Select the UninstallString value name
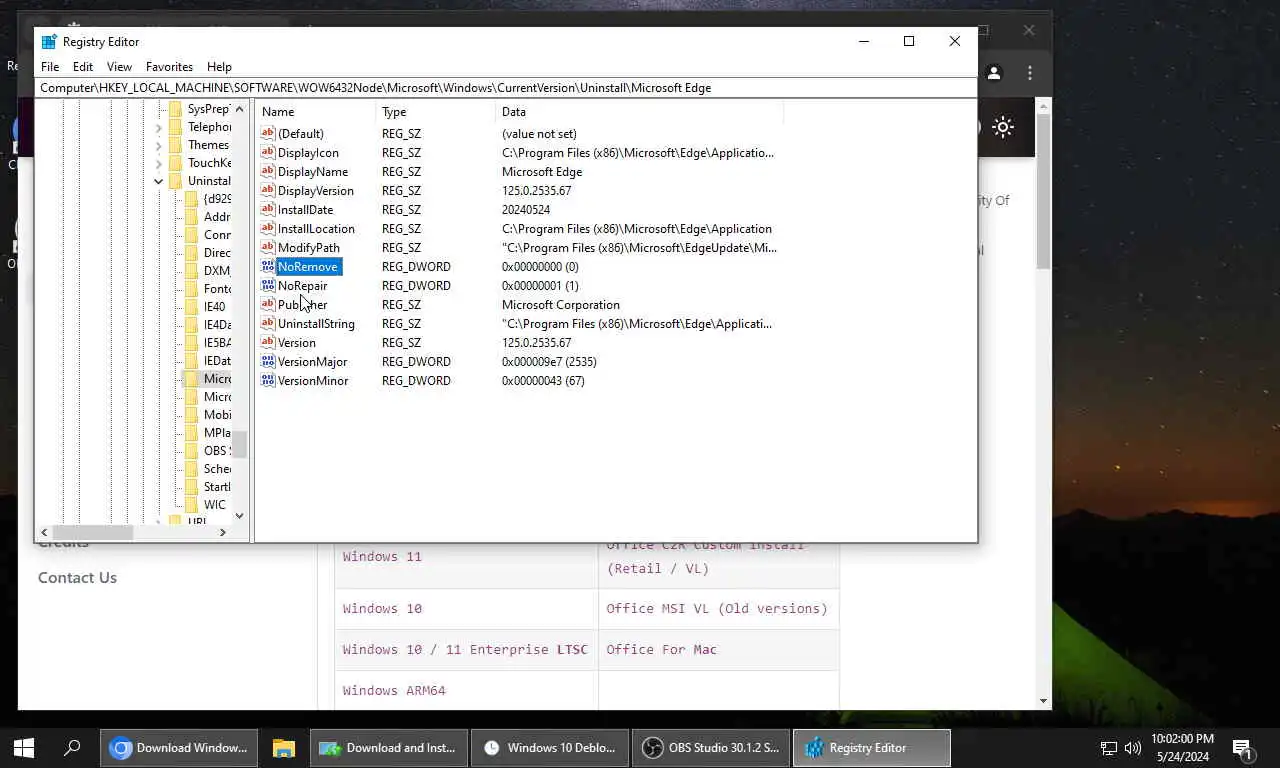This screenshot has height=768, width=1280. 316,324
